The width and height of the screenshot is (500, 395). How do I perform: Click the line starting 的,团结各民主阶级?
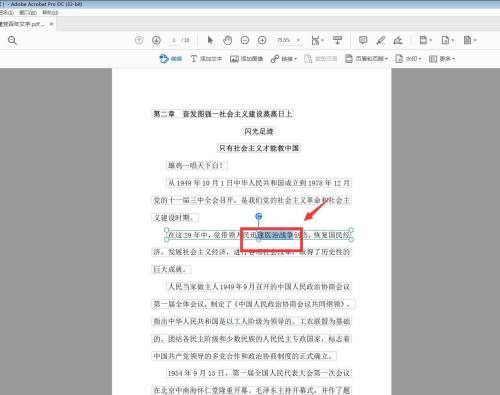pos(252,339)
